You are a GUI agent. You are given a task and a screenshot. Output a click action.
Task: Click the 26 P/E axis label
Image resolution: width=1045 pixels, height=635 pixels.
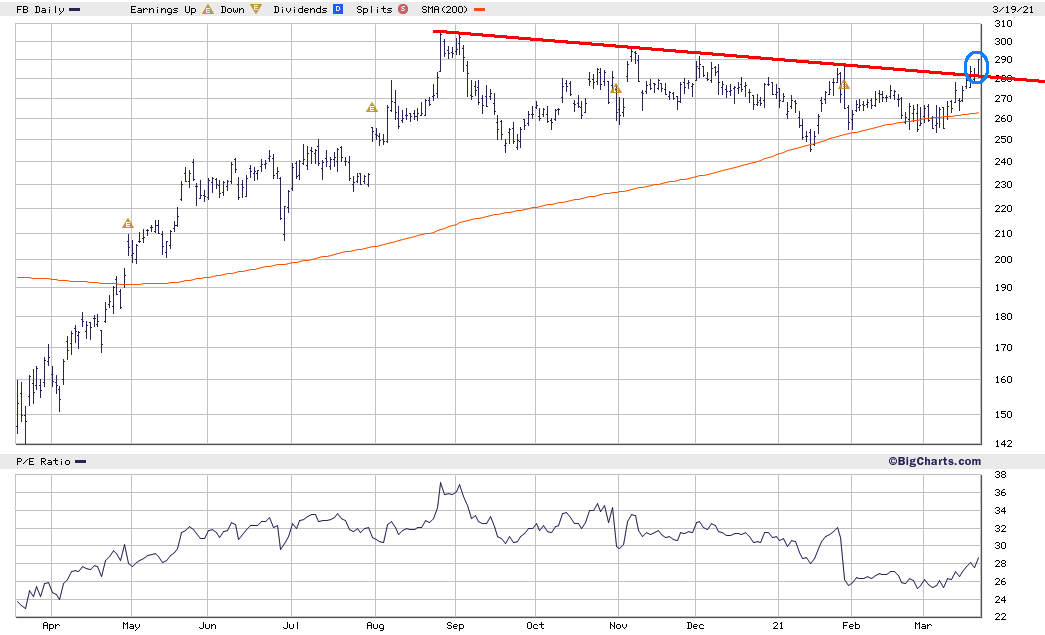click(1000, 582)
